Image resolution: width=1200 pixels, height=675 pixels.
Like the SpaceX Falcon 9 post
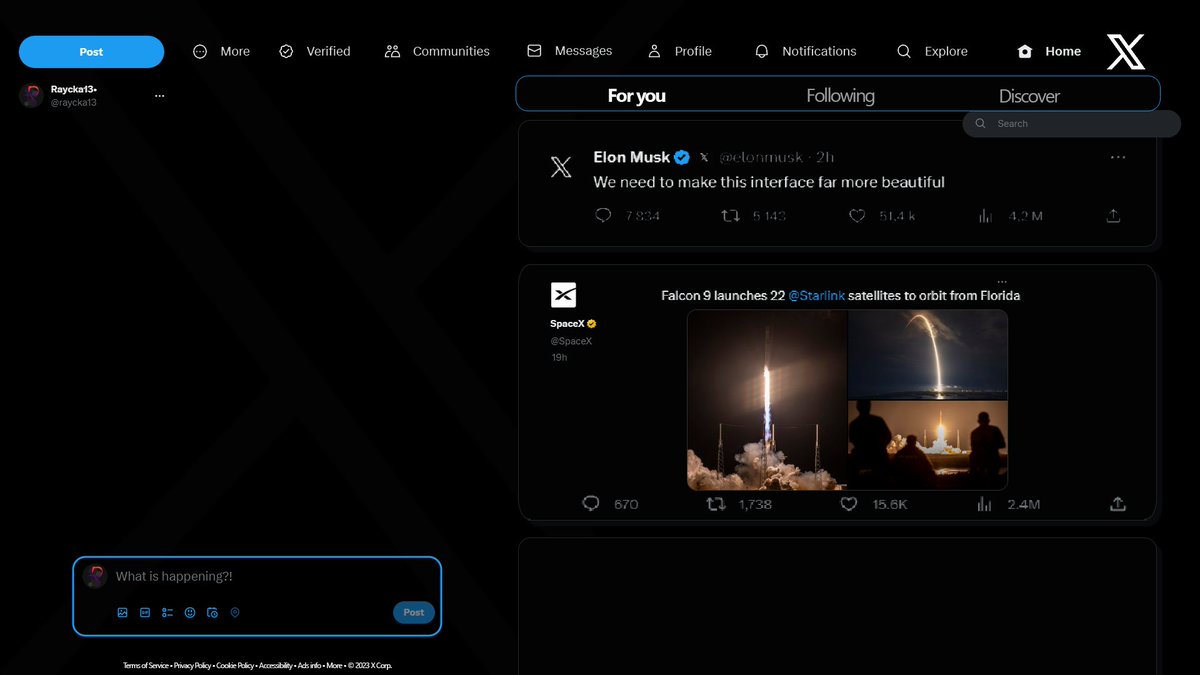849,504
